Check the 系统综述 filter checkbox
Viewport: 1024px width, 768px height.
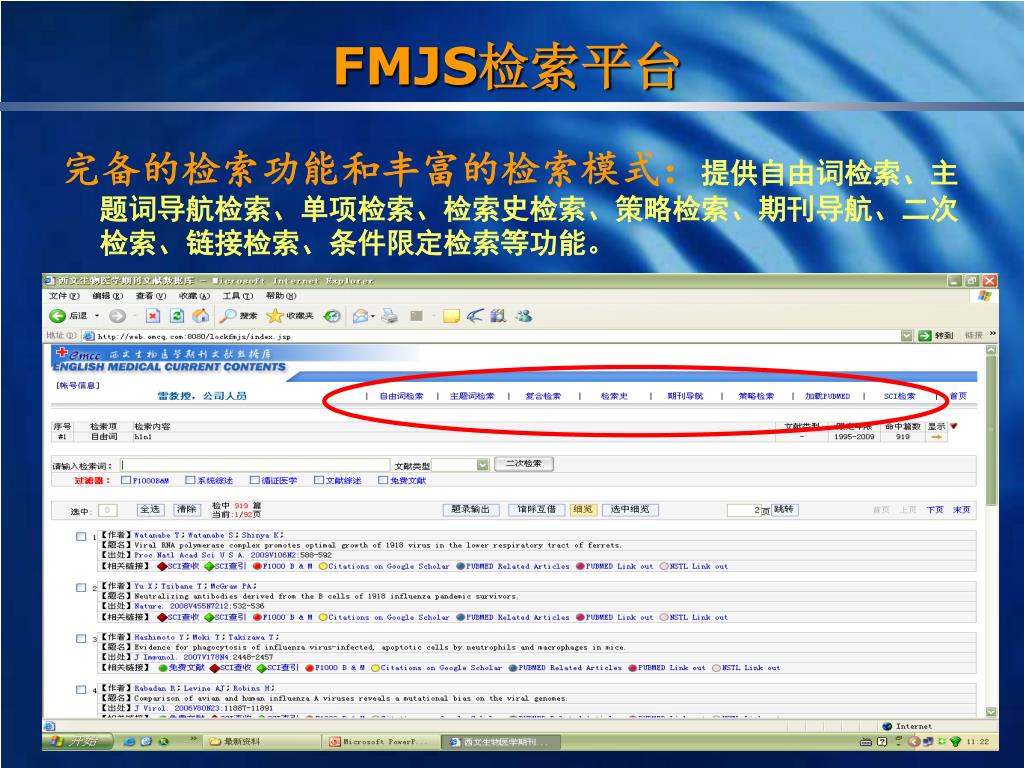click(x=190, y=480)
